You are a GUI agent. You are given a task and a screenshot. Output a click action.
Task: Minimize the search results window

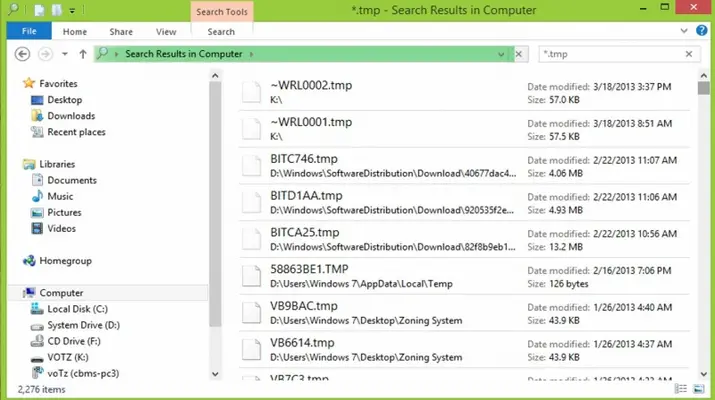click(643, 8)
